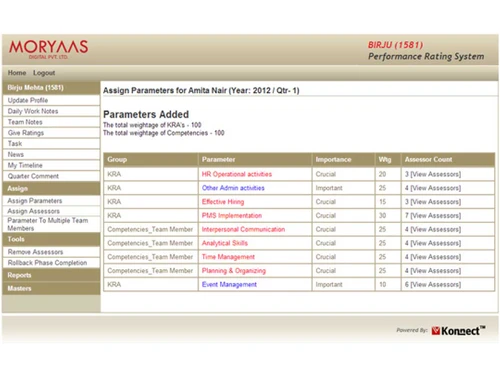Screen dimensions: 500x375
Task: Click the total weightage of KRA's text
Action: point(152,125)
